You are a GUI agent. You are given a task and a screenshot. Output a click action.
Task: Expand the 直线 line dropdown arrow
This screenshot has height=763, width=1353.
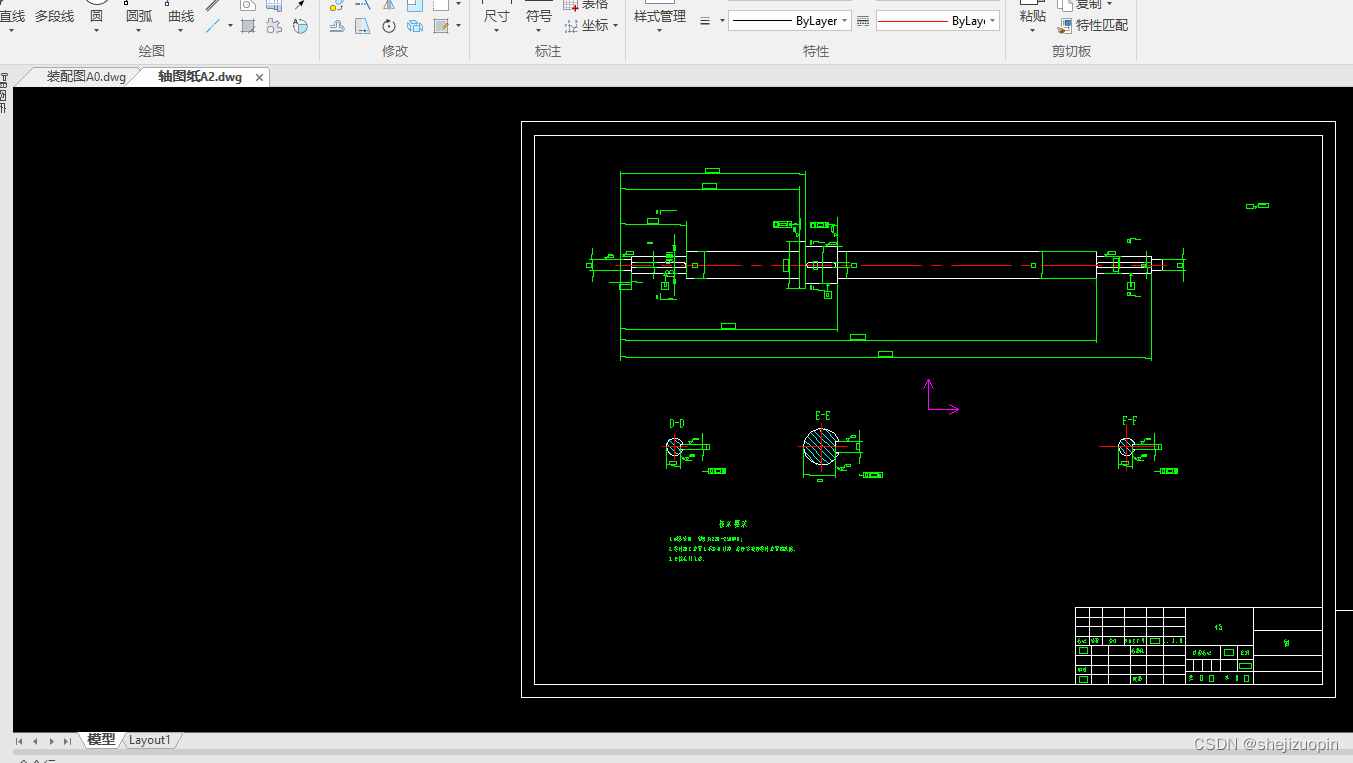11,30
